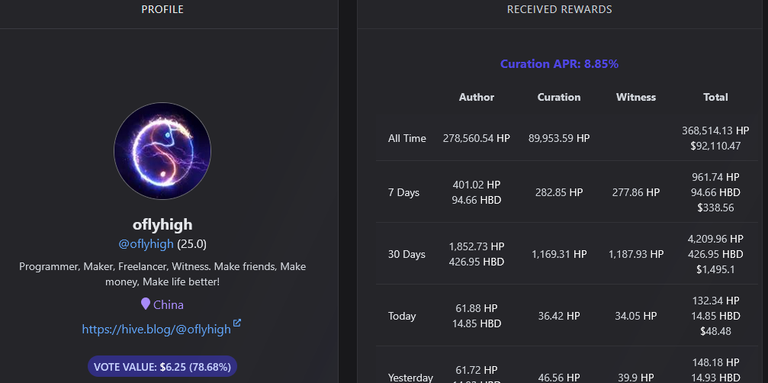Screen dimensions: 768x383
Task: Open the https://hive.blog/@oflyhigh link
Action: 156,329
